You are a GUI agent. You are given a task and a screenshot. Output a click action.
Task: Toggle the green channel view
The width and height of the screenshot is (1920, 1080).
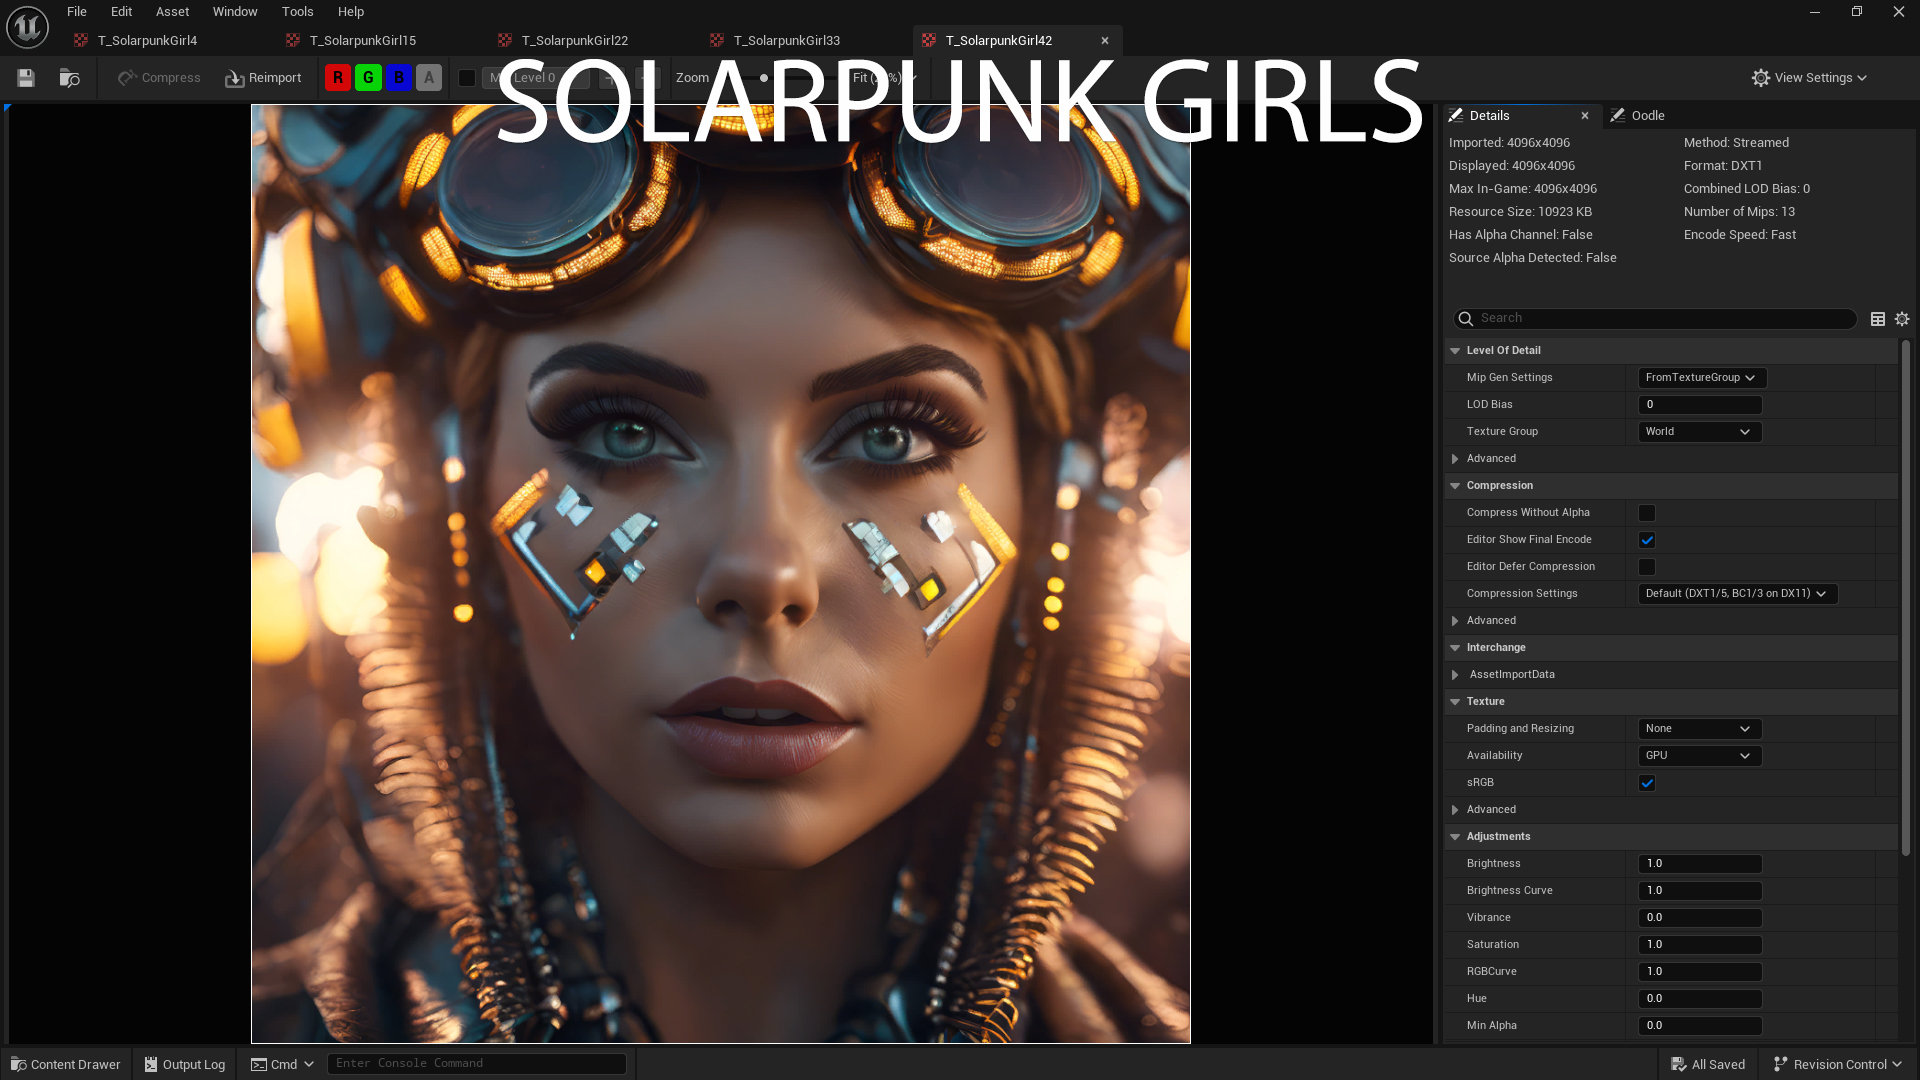(368, 78)
